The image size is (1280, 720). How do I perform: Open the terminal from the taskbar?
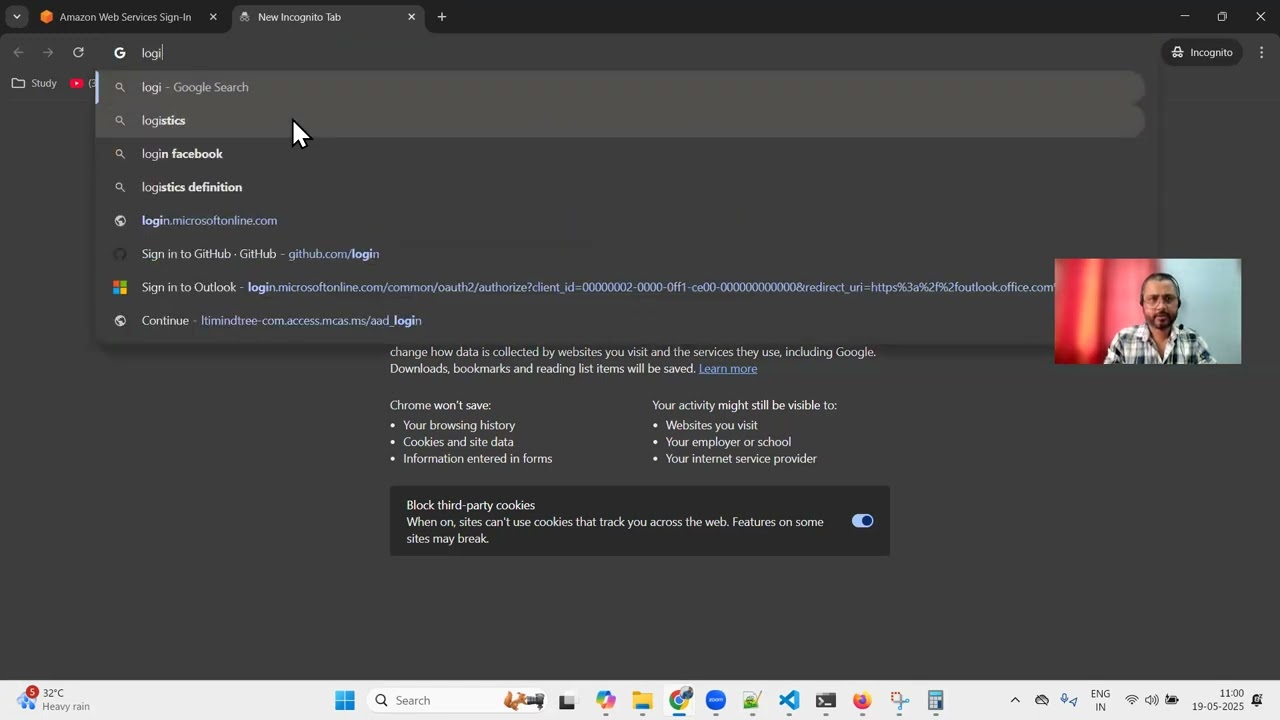825,701
